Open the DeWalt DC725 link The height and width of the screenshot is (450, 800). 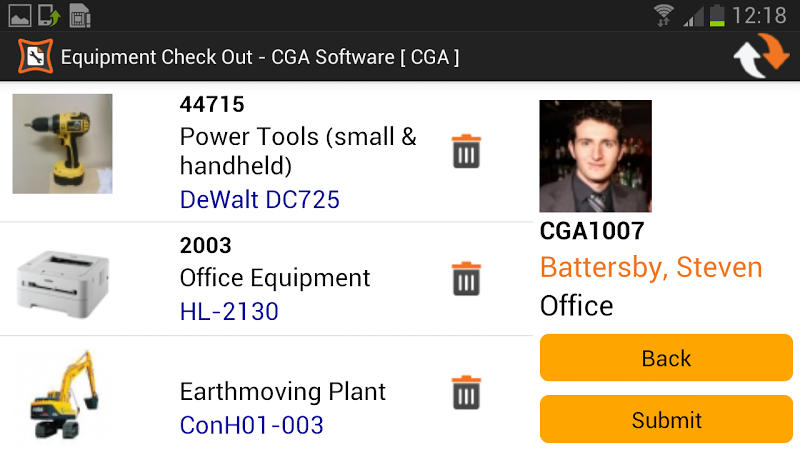pos(260,199)
